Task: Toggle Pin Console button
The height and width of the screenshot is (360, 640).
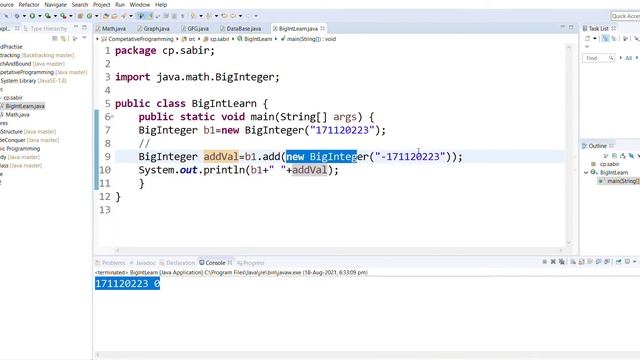Action: pyautogui.click(x=618, y=262)
